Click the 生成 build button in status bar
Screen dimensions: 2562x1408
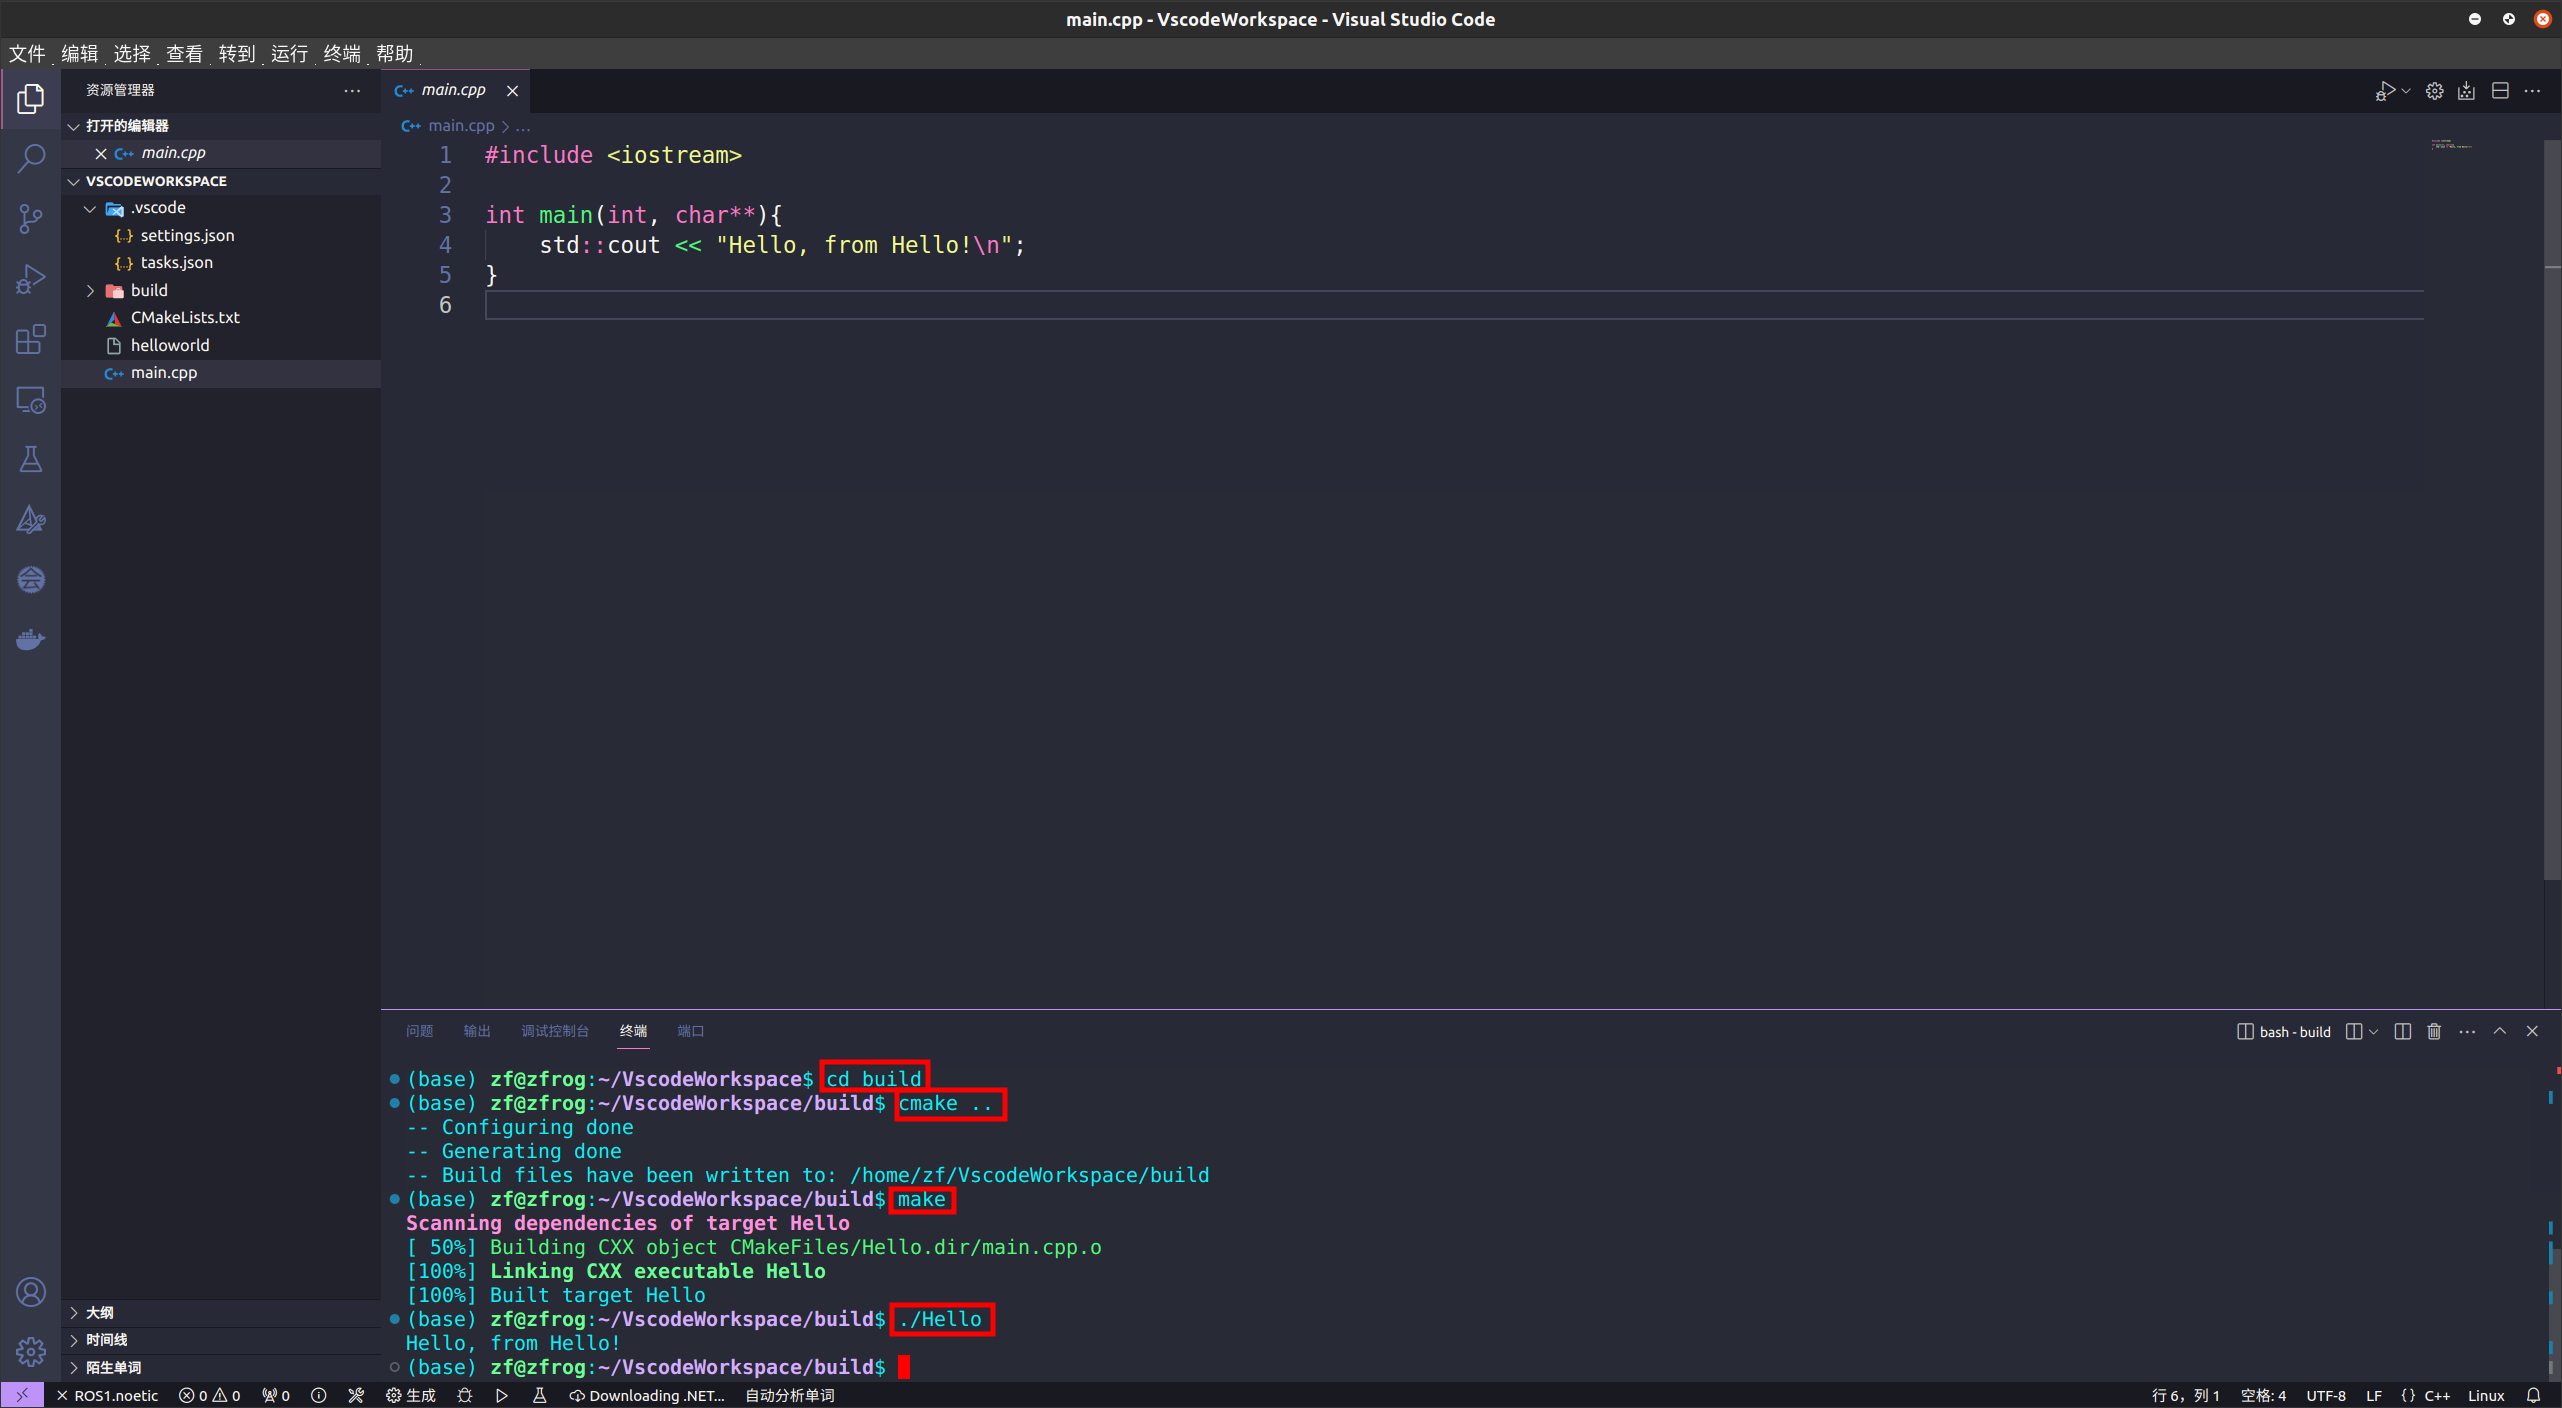410,1394
